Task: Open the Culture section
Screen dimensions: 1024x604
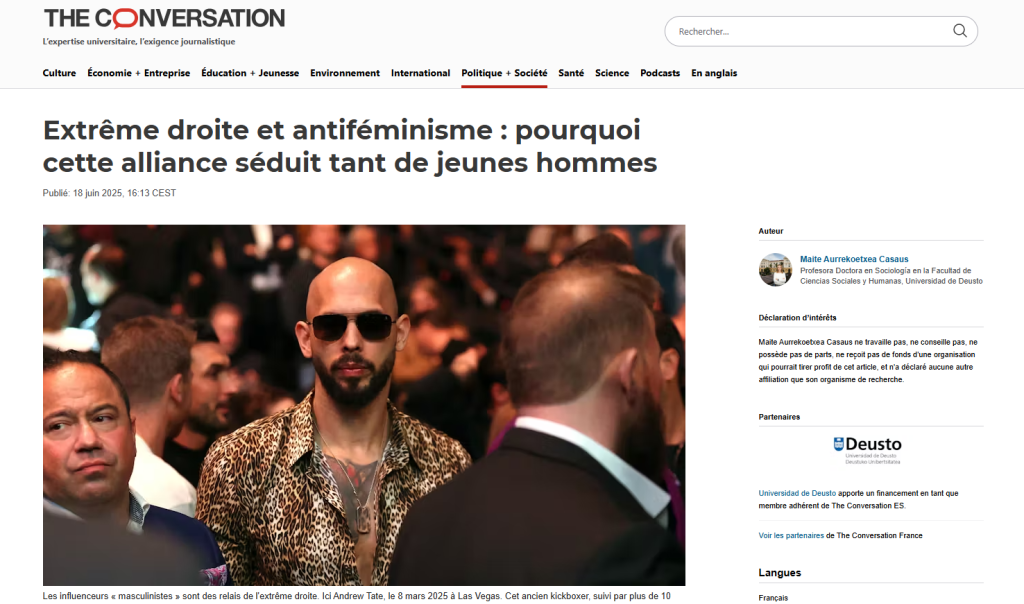Action: tap(59, 73)
